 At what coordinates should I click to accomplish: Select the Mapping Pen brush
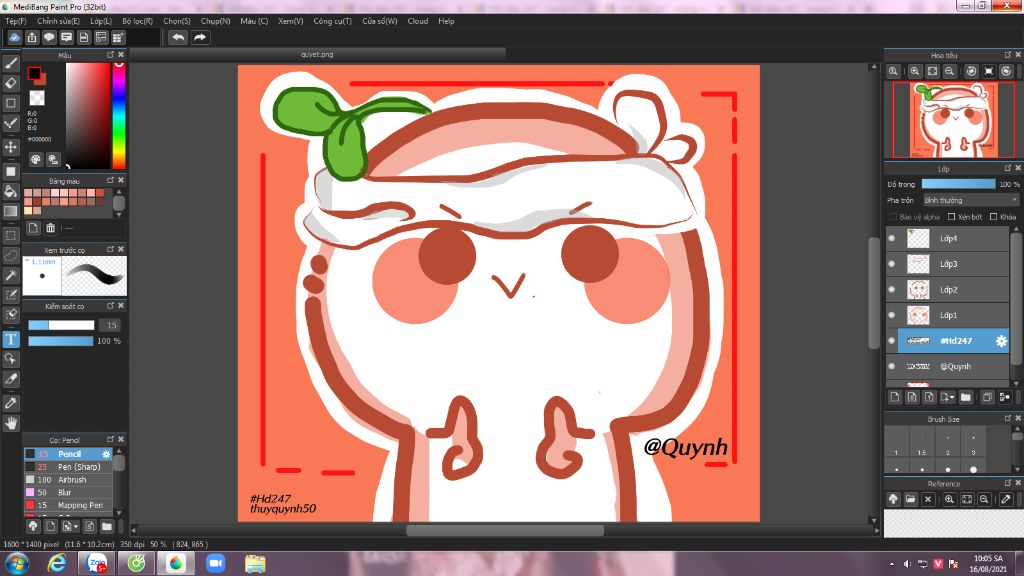pos(69,505)
